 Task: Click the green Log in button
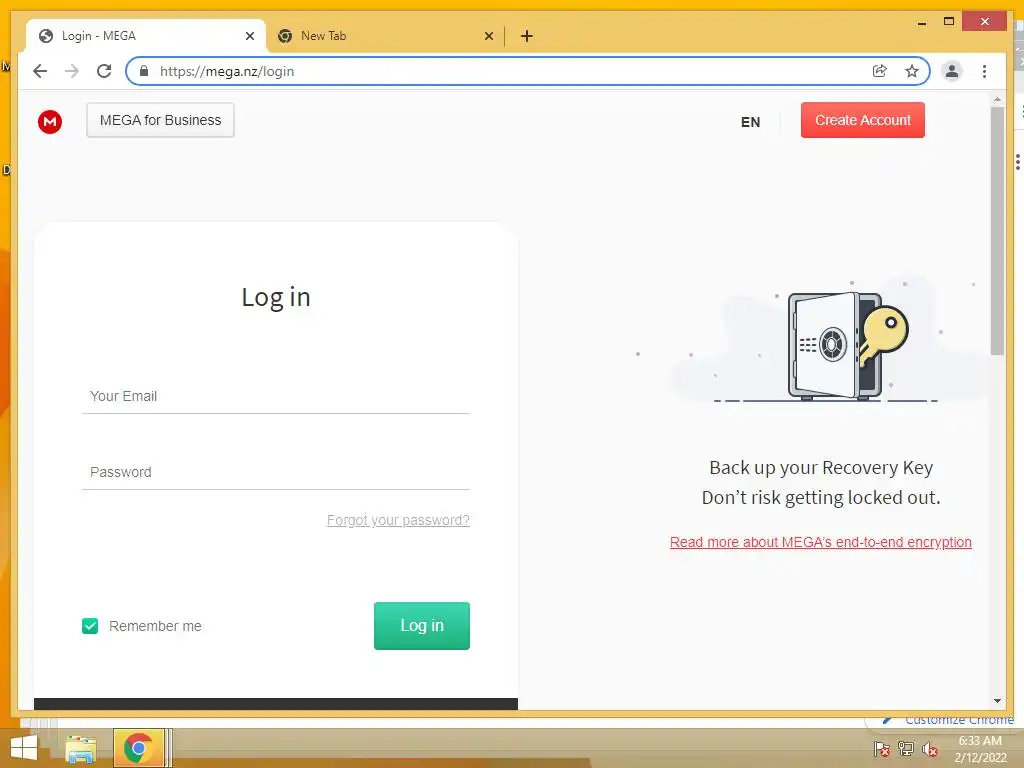[422, 626]
